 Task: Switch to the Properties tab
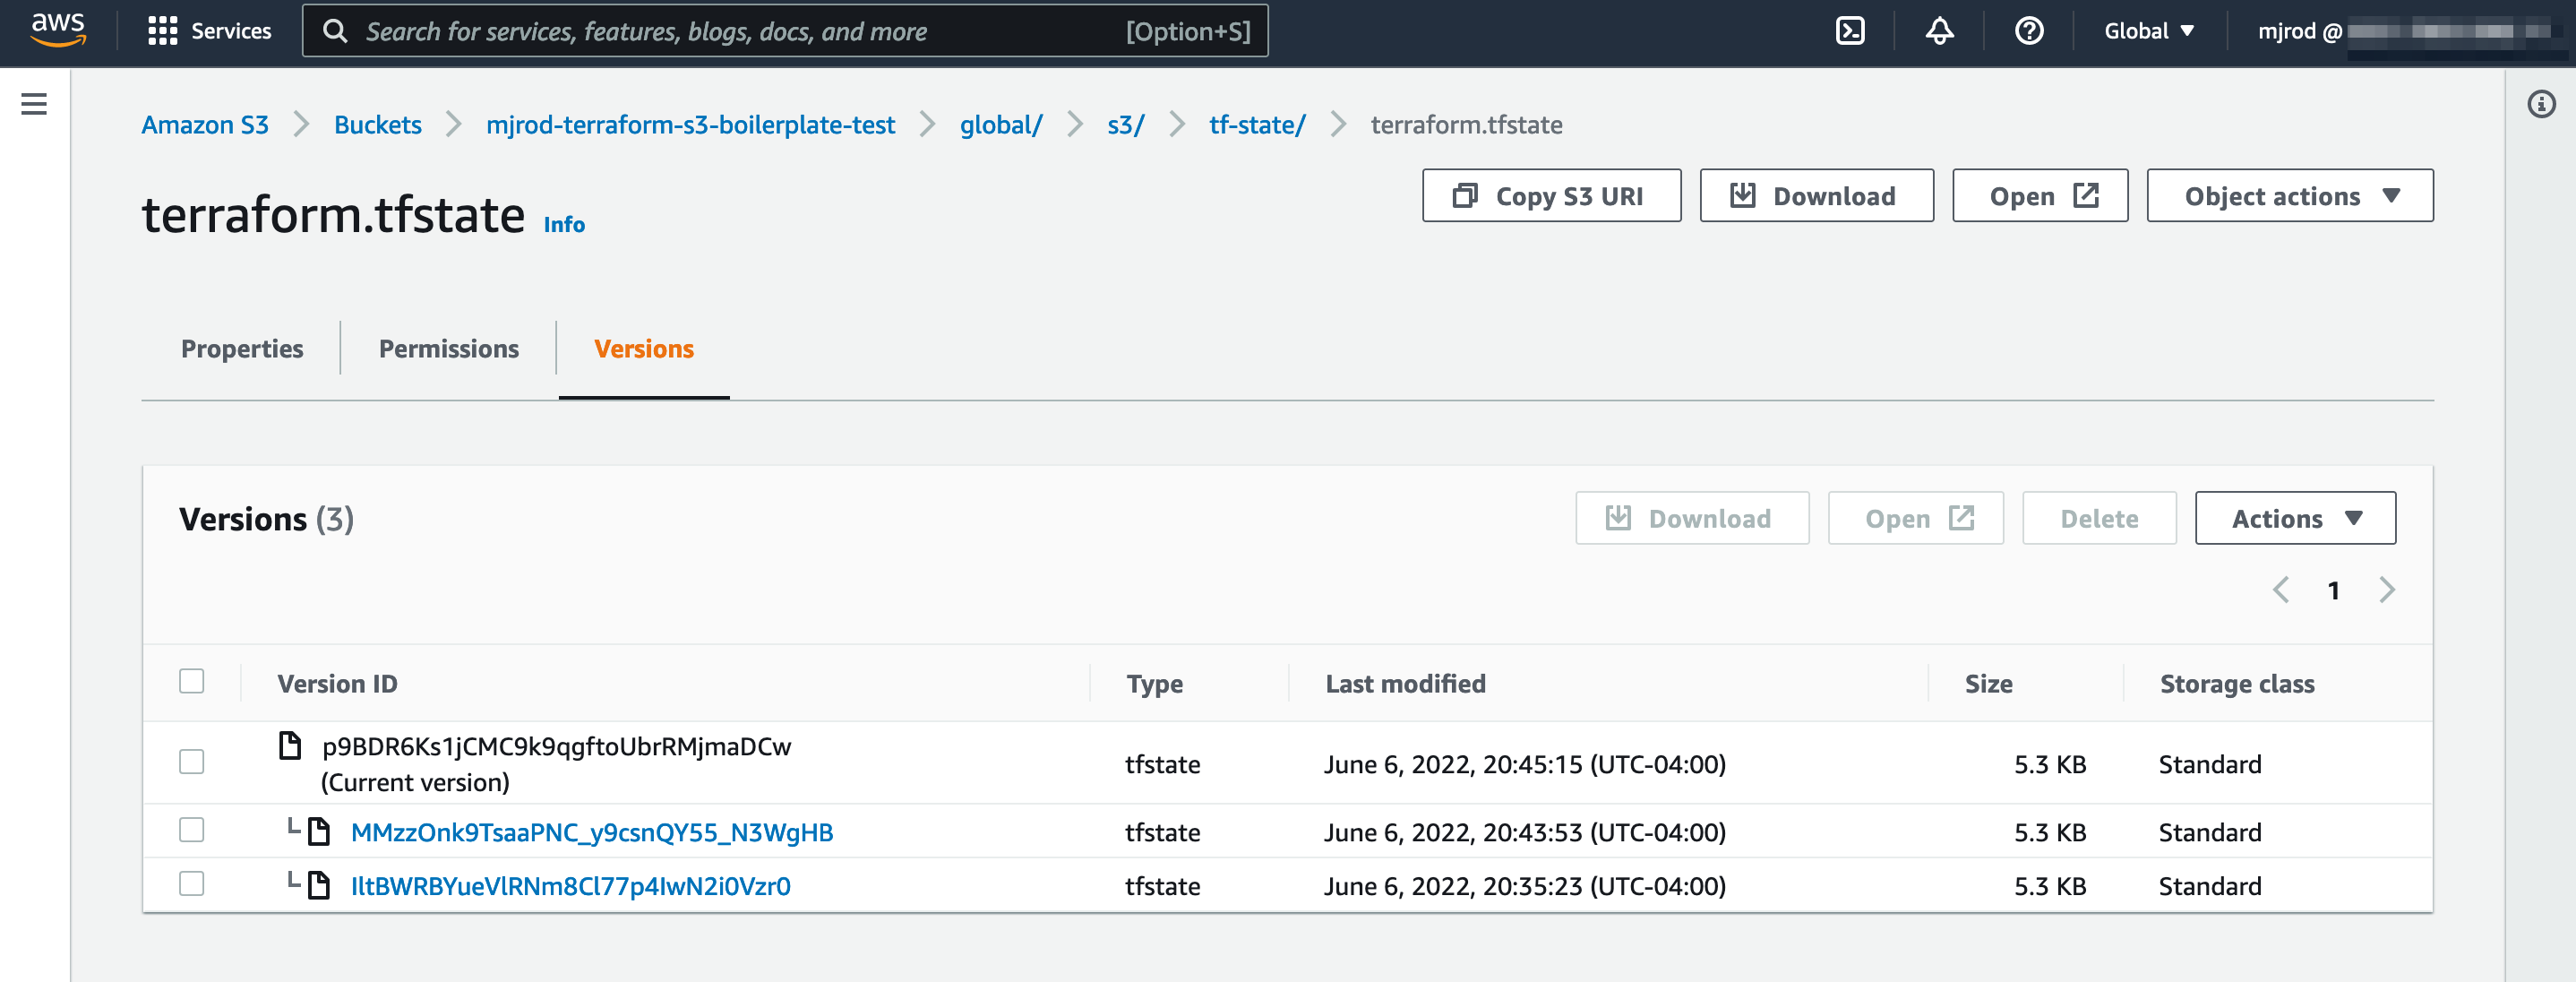point(242,349)
